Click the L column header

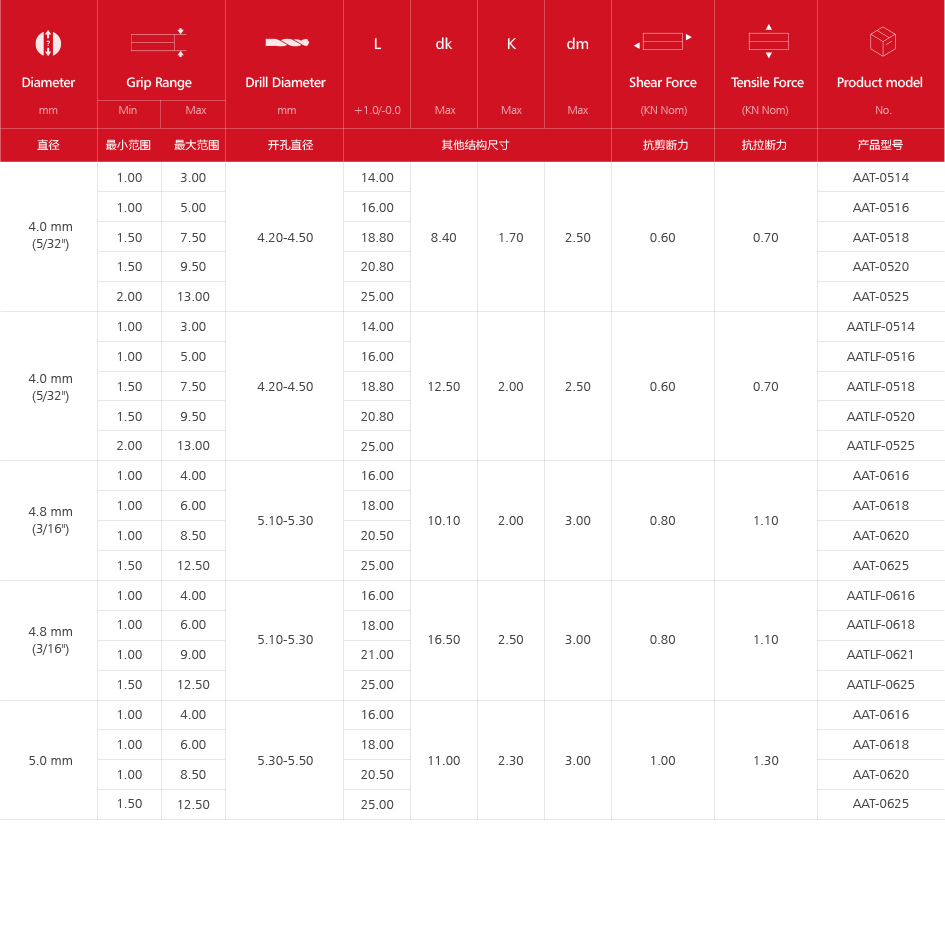(x=377, y=44)
